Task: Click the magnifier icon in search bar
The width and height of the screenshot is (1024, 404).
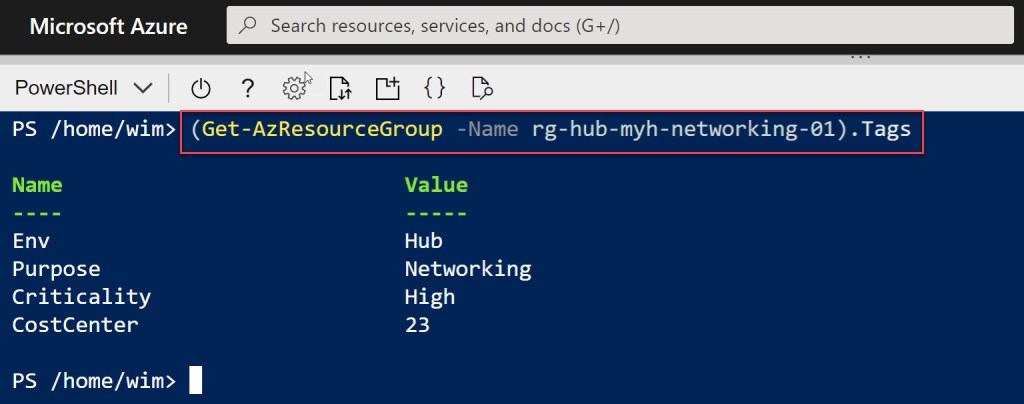Action: (250, 26)
